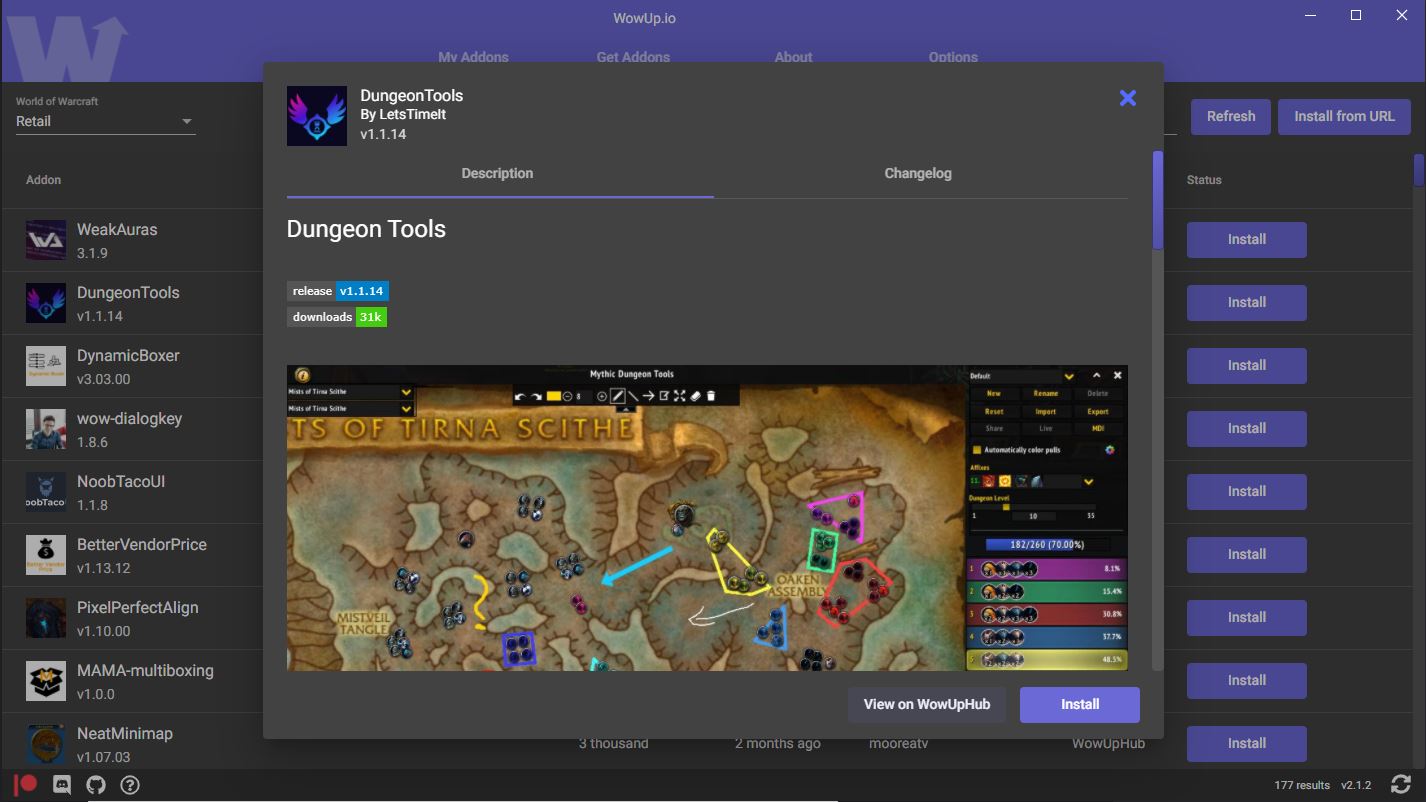
Task: Click Install from URL button
Action: coord(1344,116)
